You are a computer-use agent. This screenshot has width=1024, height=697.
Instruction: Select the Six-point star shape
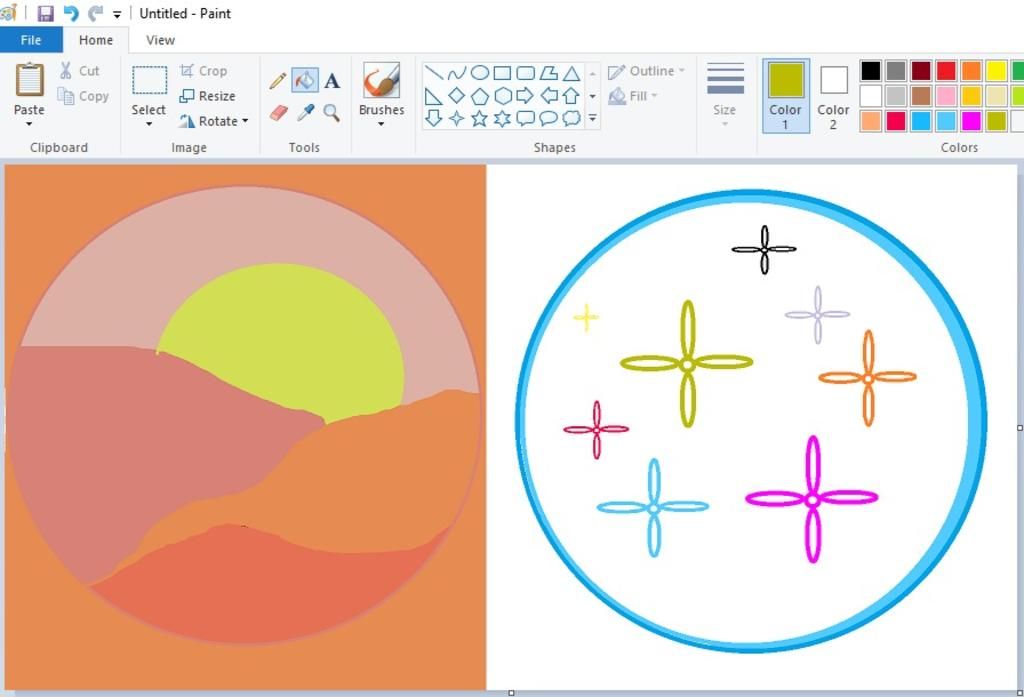(x=503, y=118)
